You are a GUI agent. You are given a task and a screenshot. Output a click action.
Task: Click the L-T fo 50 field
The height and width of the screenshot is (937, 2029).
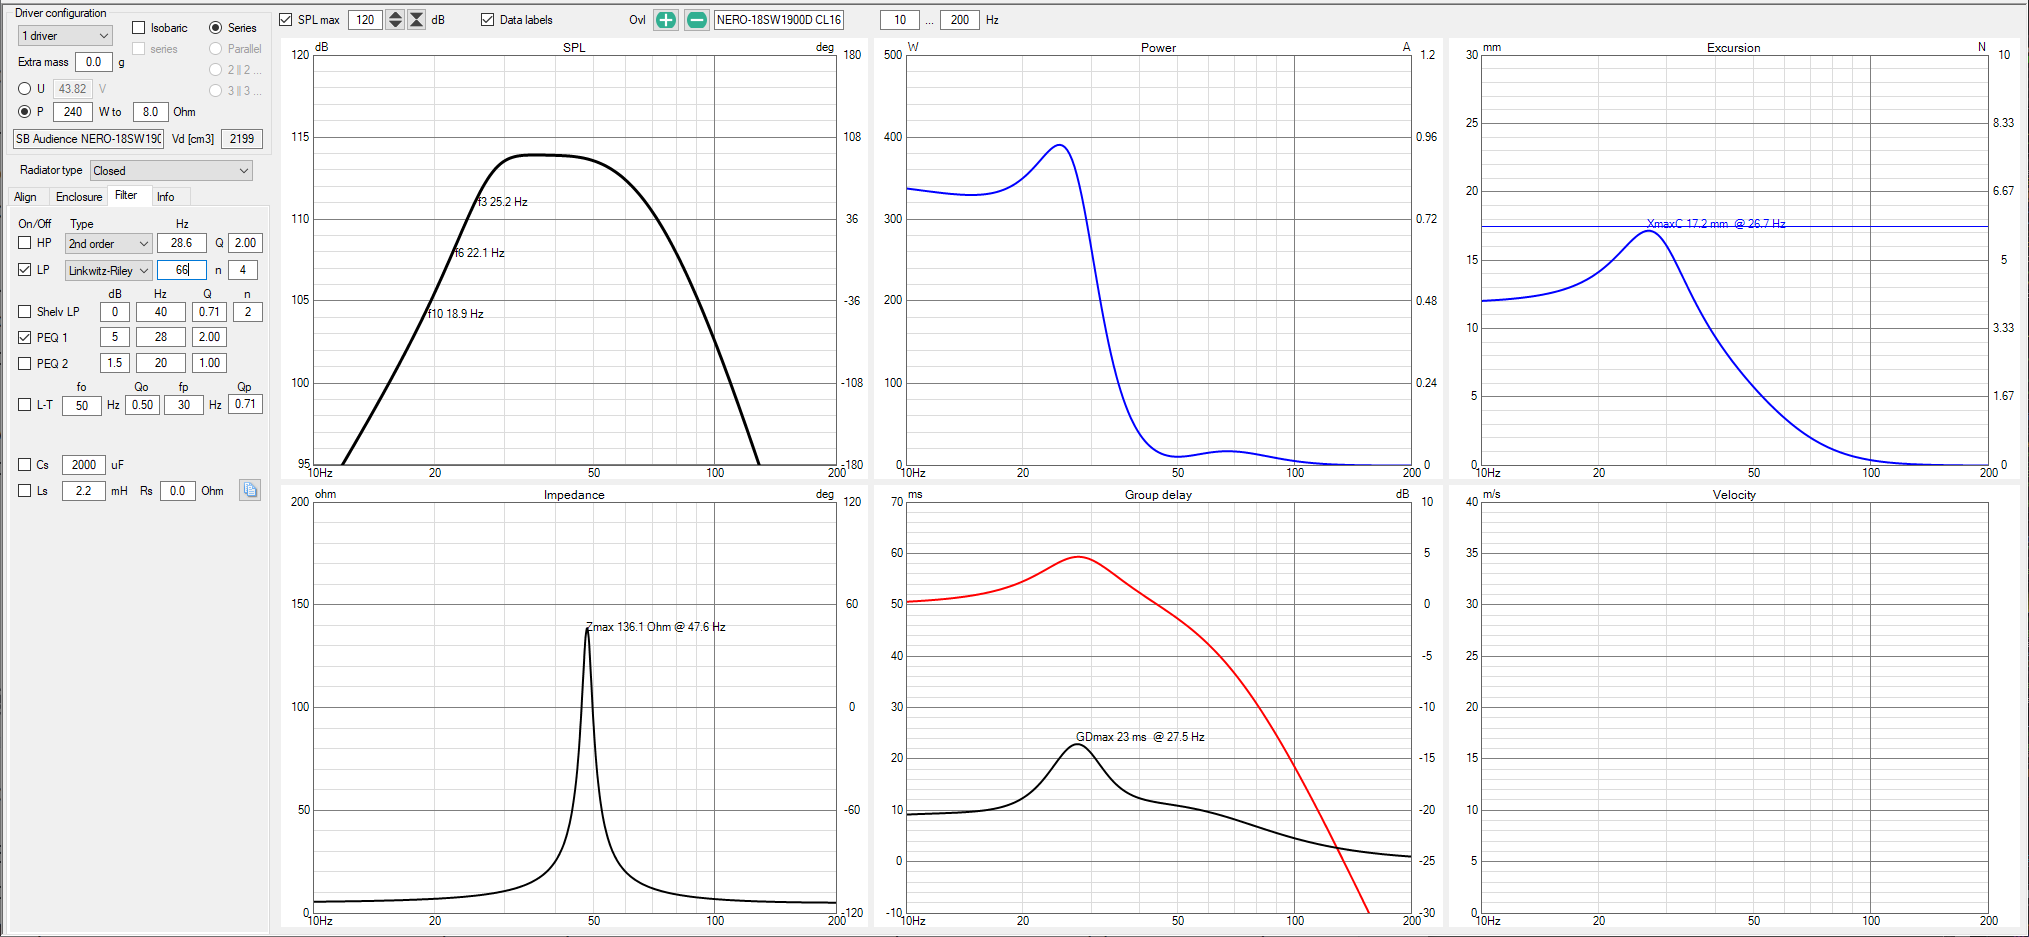click(x=82, y=405)
